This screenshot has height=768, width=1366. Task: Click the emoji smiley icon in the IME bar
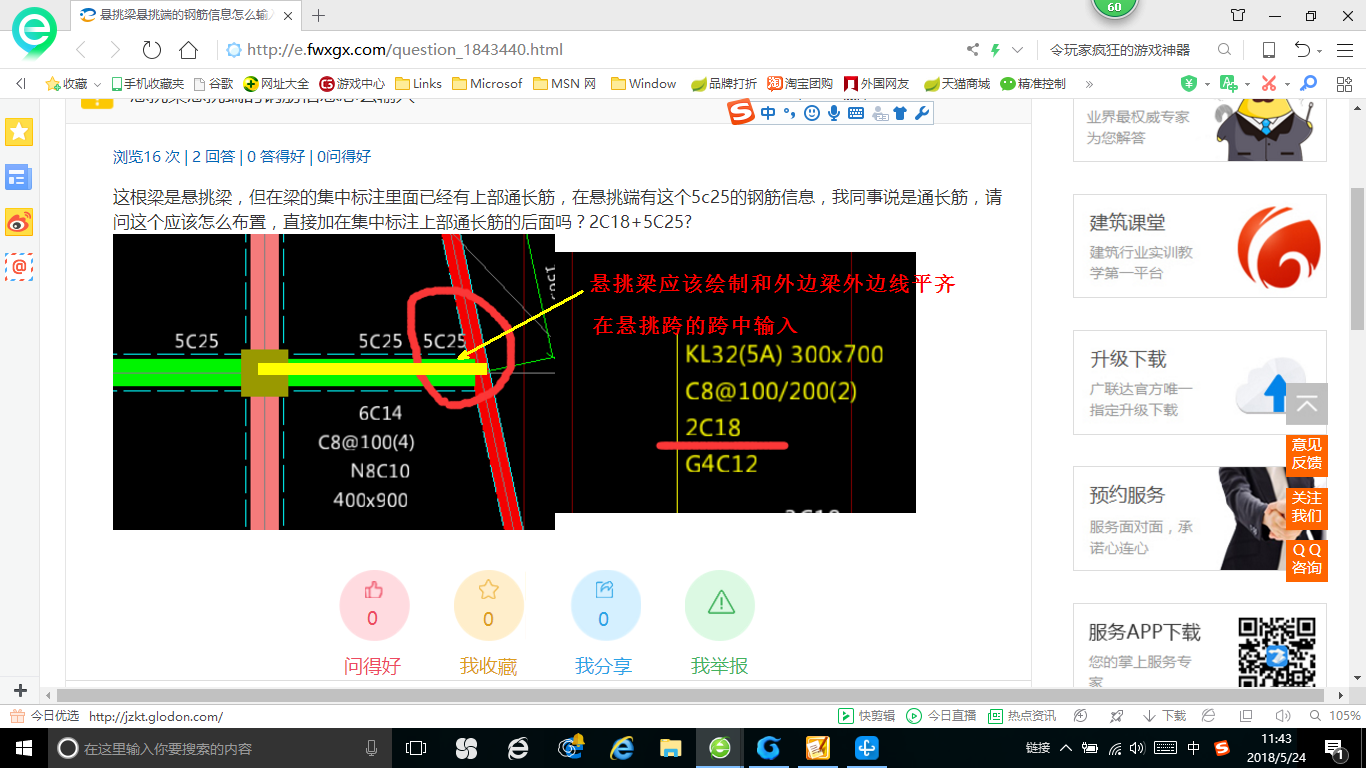pyautogui.click(x=811, y=113)
